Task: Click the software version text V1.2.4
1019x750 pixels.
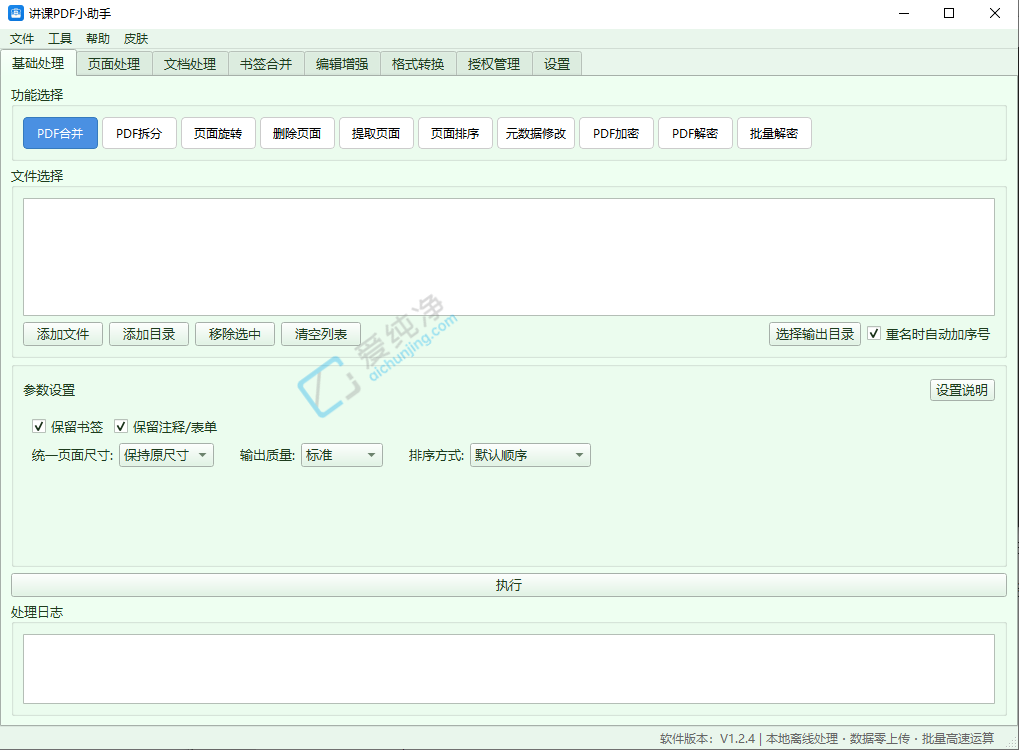Action: click(738, 738)
